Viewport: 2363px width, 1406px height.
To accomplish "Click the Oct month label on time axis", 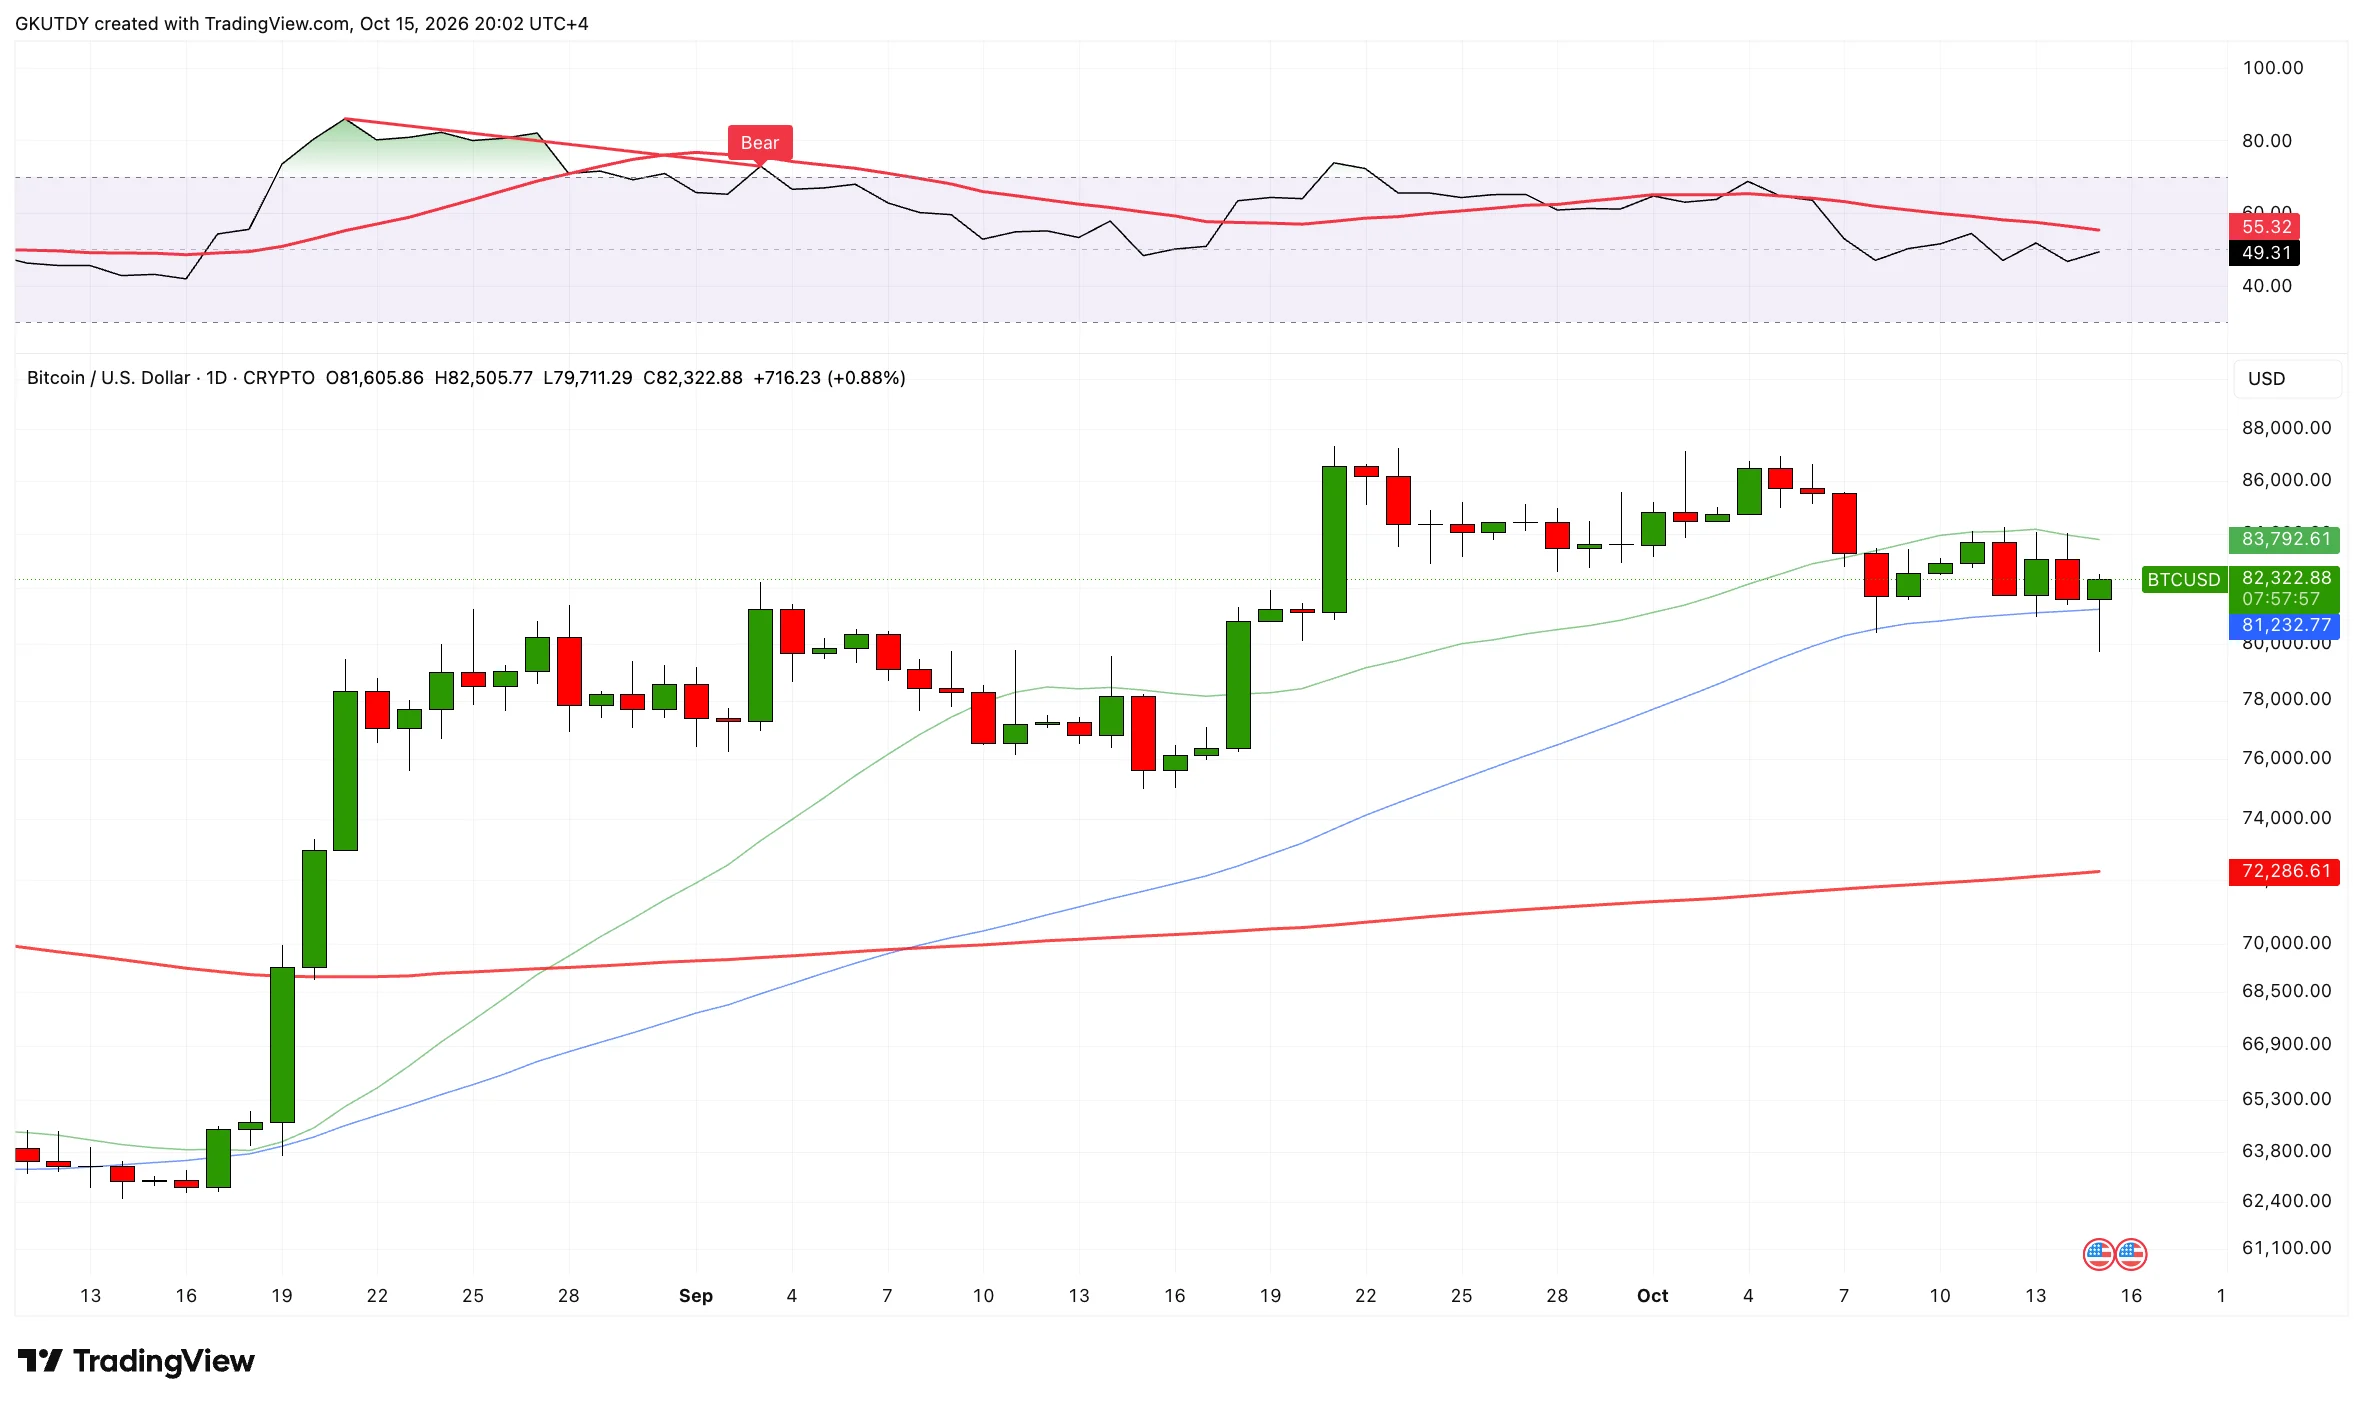I will click(1652, 1296).
